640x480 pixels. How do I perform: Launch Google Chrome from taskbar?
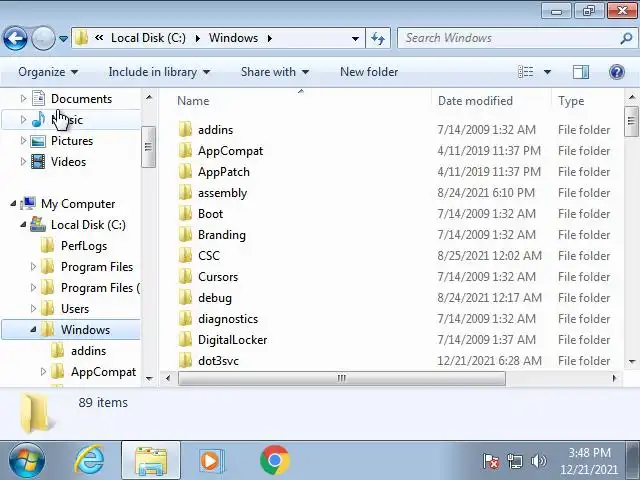click(x=275, y=460)
